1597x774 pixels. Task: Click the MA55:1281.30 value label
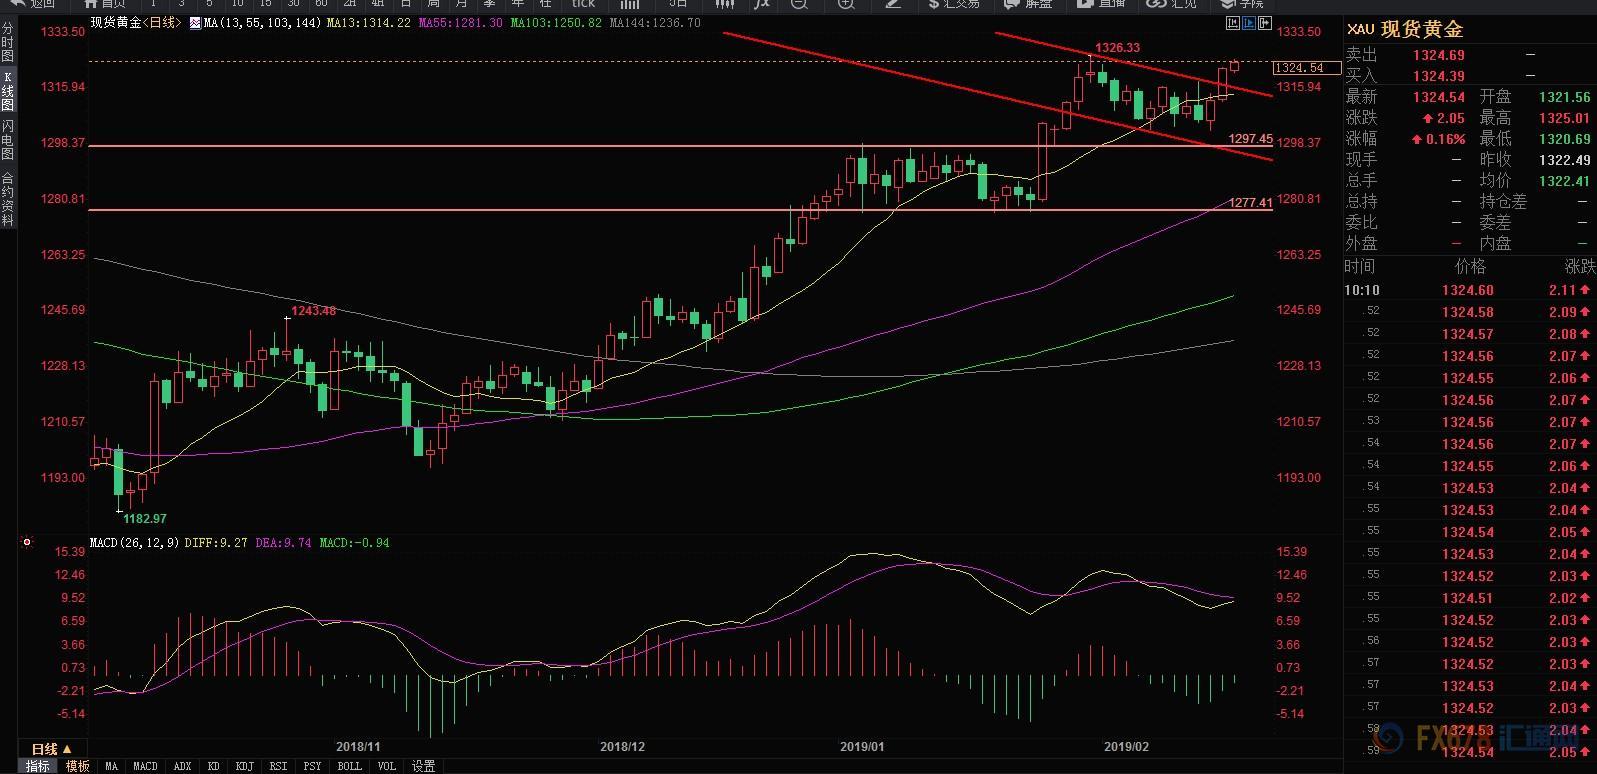pos(461,22)
